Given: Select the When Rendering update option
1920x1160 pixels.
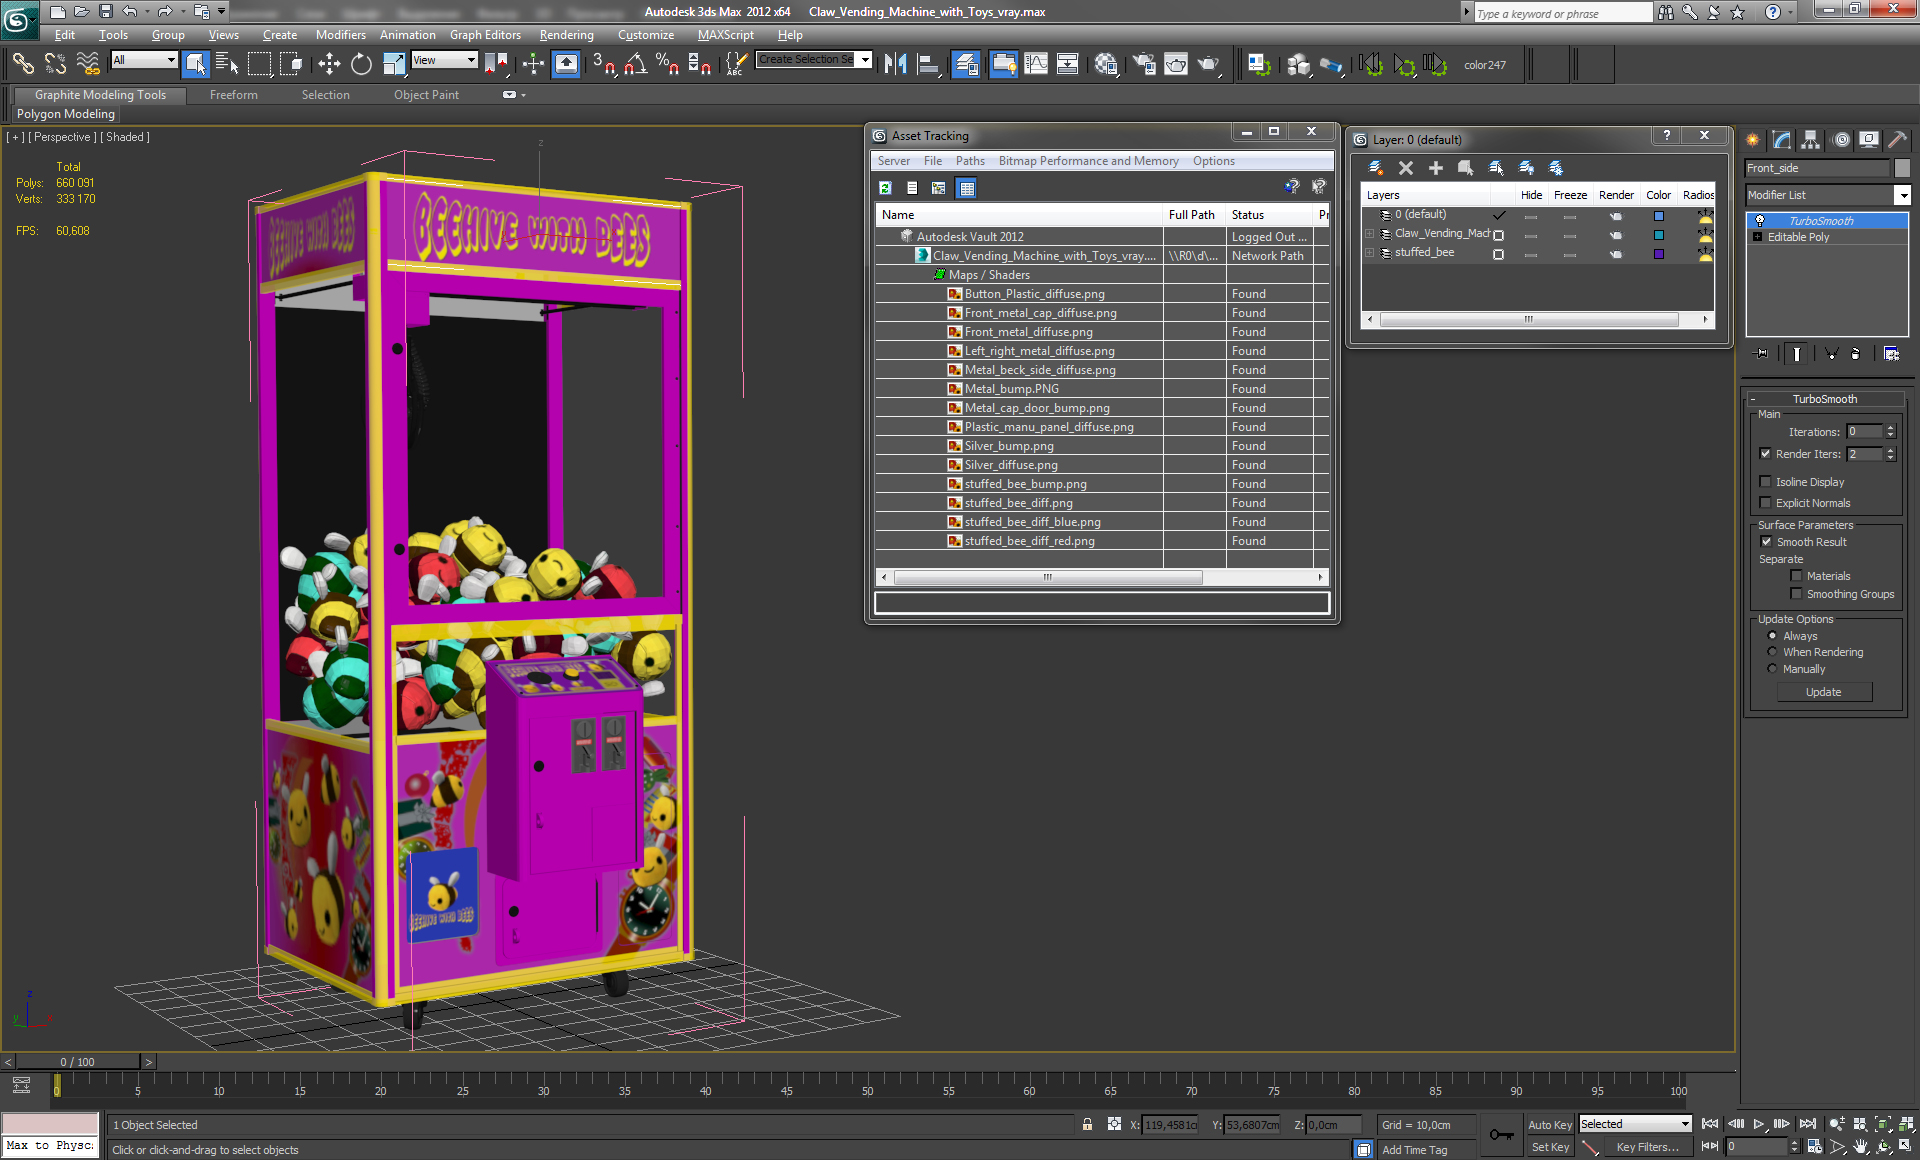Looking at the screenshot, I should point(1773,652).
